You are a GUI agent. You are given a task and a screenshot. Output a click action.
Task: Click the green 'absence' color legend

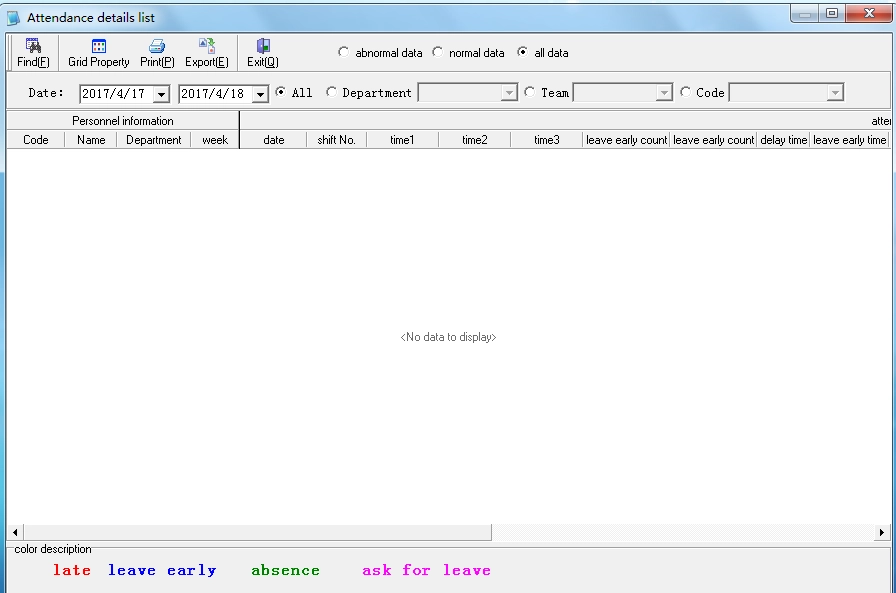coord(285,570)
